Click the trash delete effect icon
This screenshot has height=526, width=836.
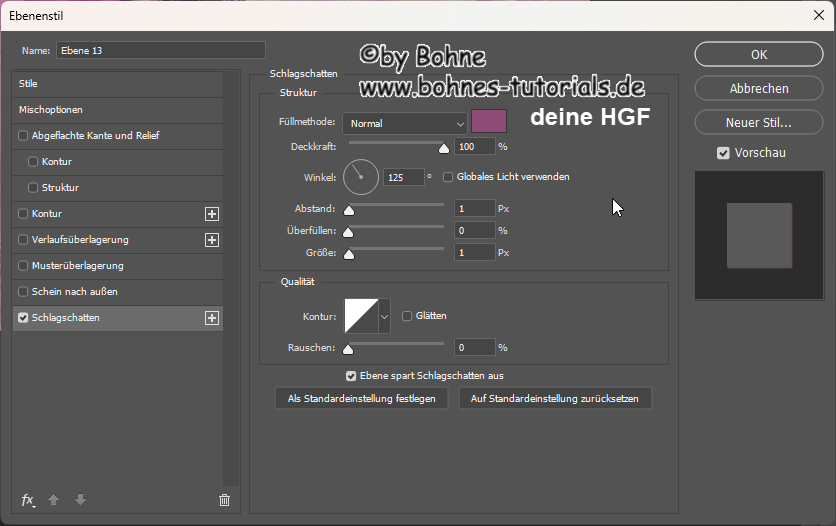[224, 500]
